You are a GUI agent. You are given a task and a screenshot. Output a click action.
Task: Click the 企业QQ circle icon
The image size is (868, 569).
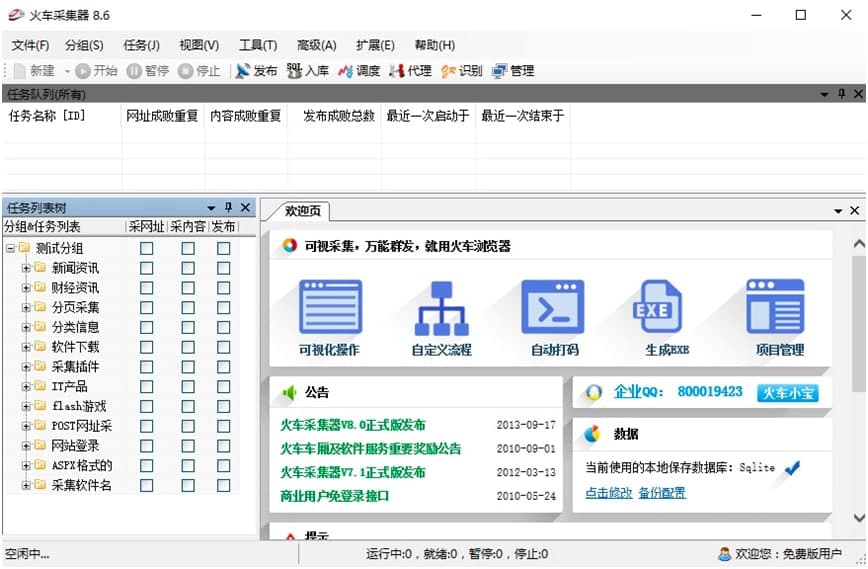pyautogui.click(x=593, y=392)
